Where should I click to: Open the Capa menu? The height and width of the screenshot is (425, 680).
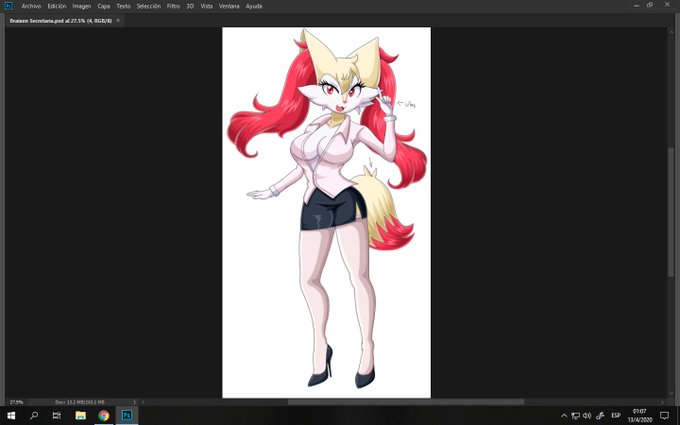(104, 6)
